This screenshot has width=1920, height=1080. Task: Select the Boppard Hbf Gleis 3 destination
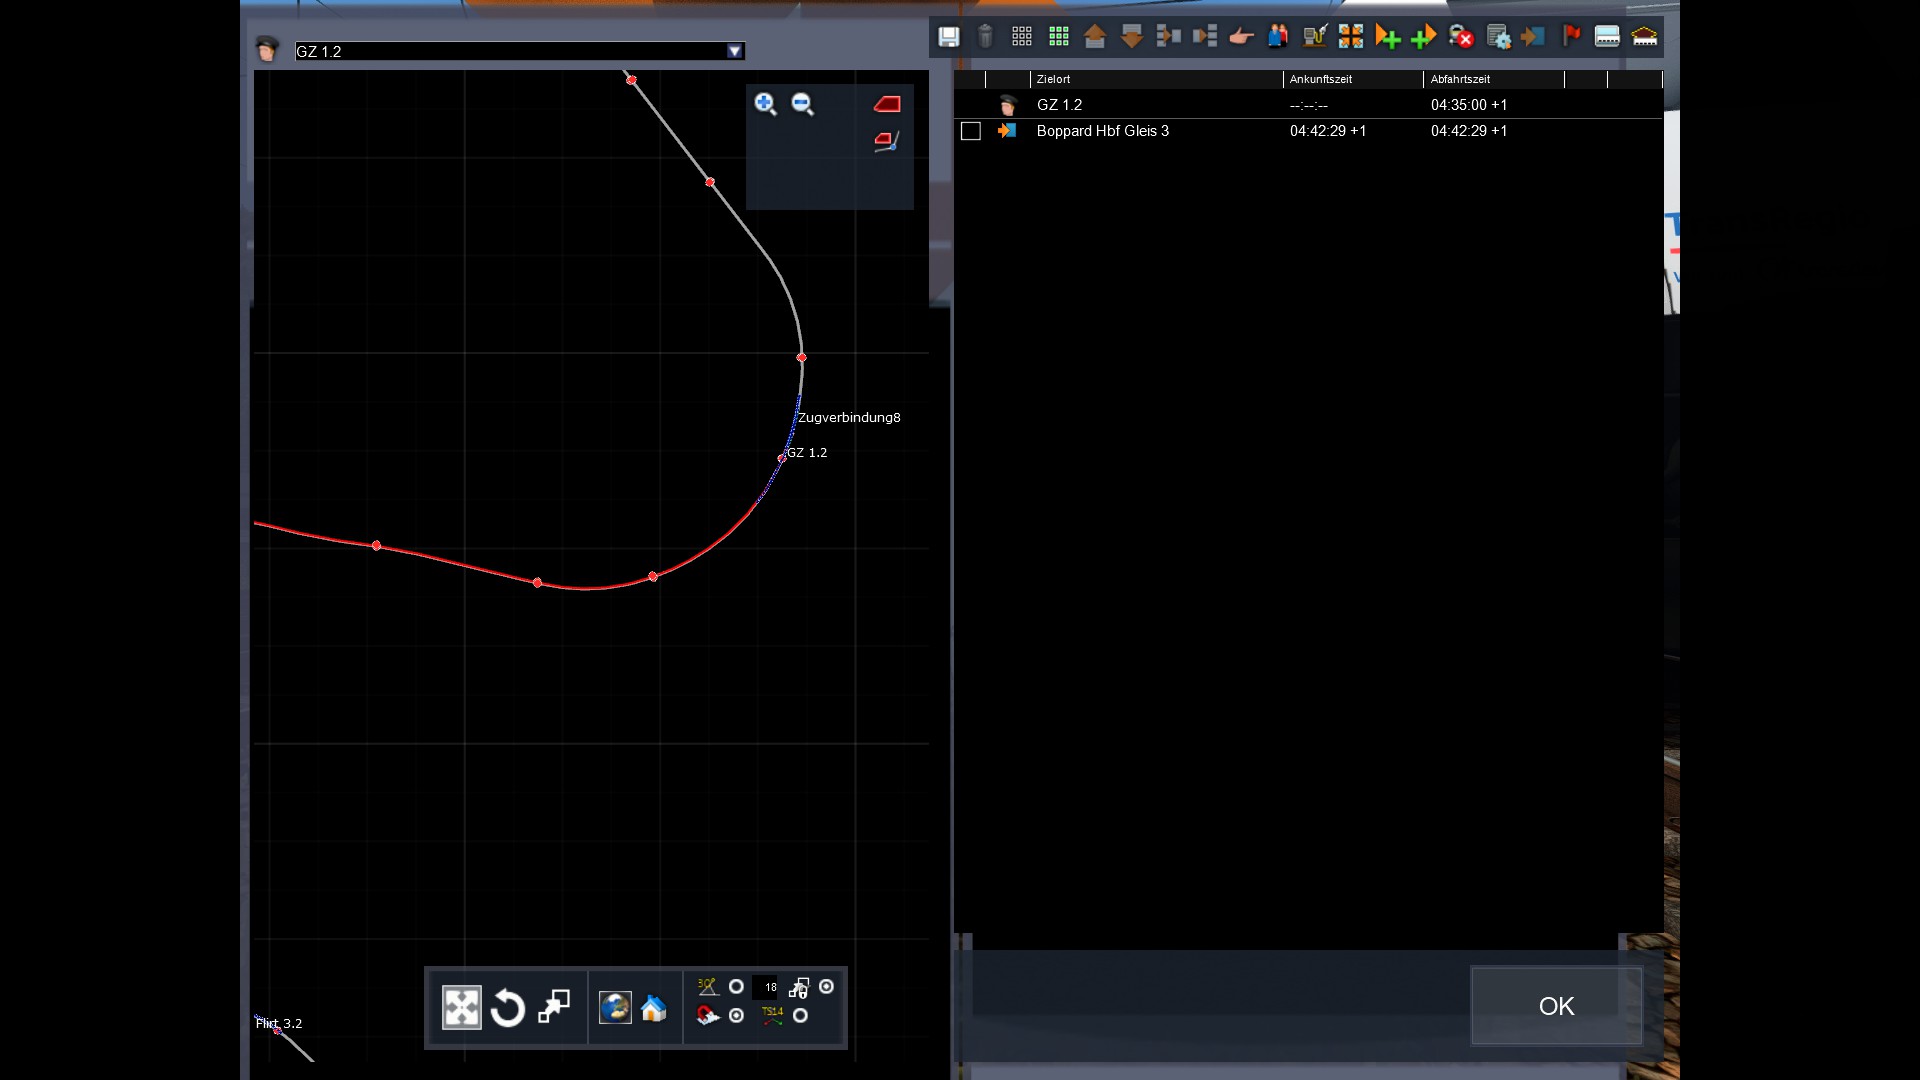click(x=1103, y=131)
